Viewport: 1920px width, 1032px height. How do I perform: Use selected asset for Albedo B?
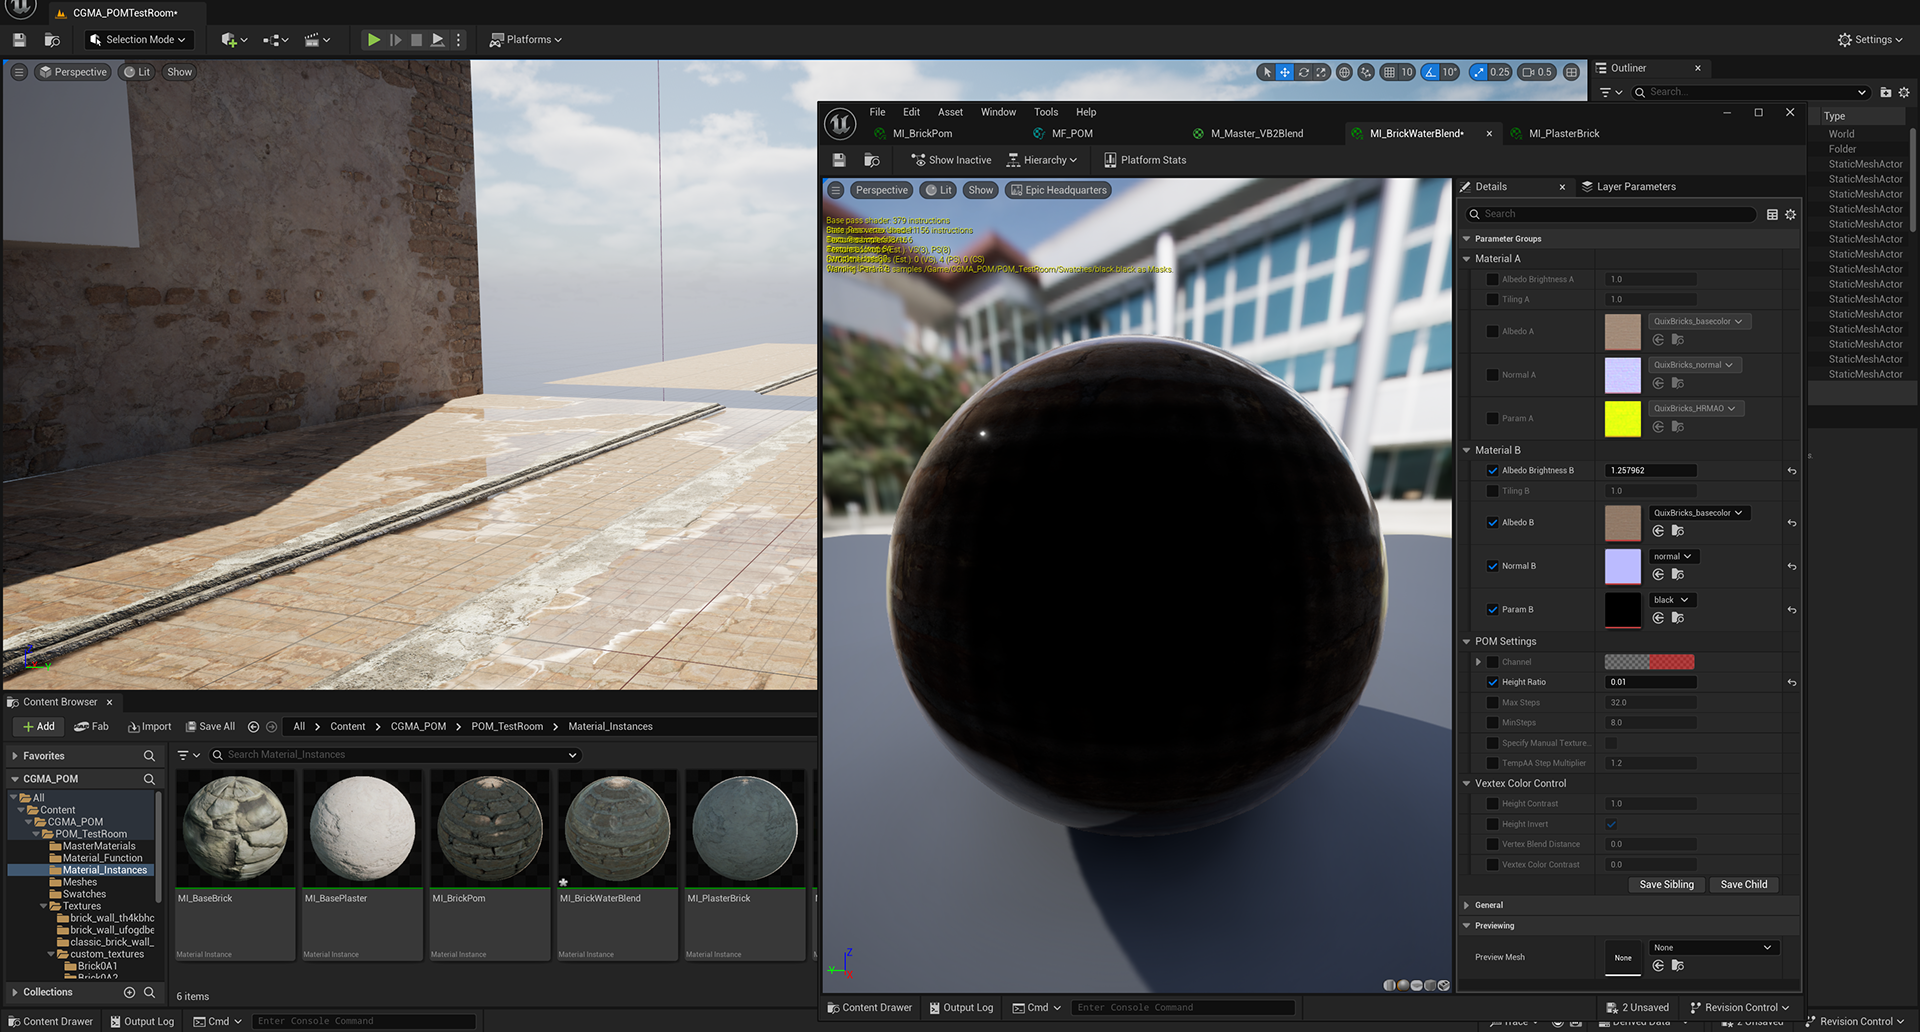pyautogui.click(x=1658, y=531)
